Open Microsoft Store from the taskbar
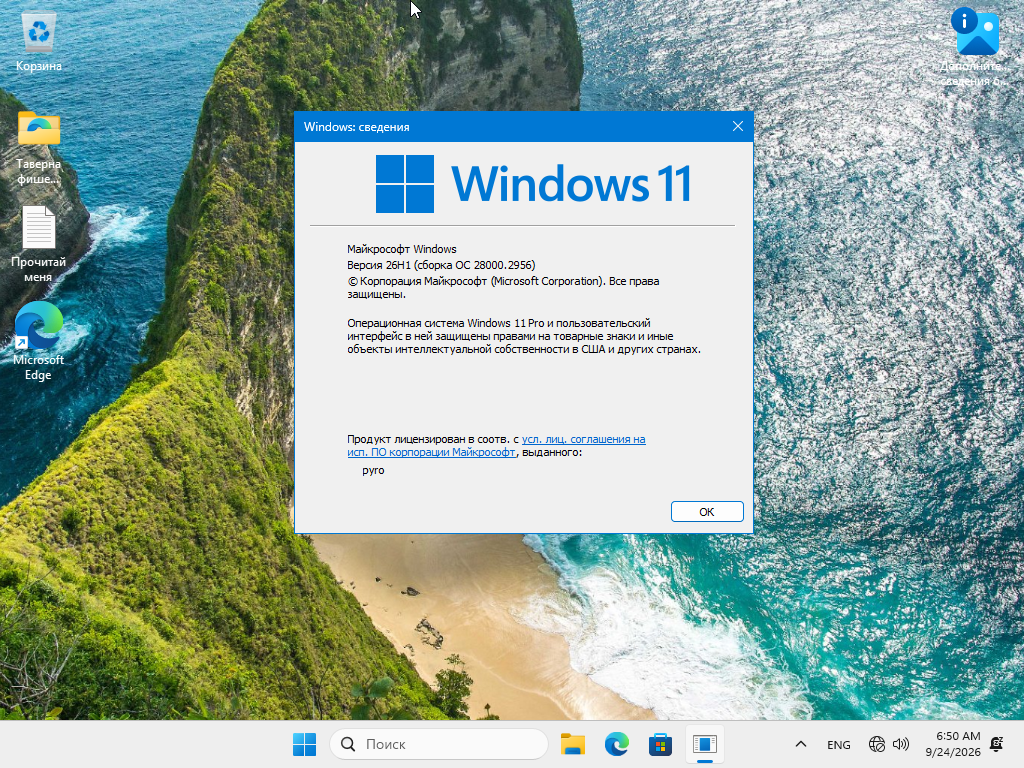 [660, 744]
